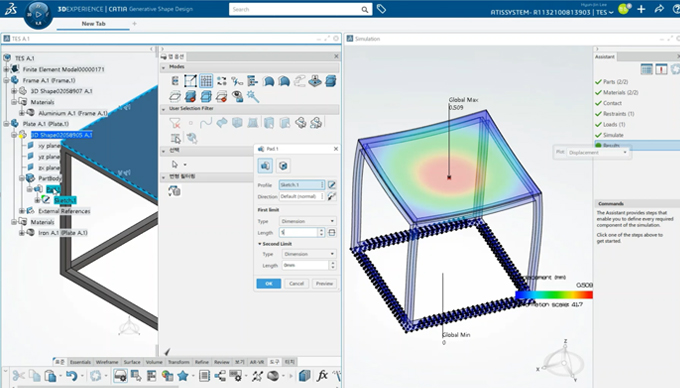The width and height of the screenshot is (680, 388).
Task: Click the Preview button in Pad dialog
Action: pos(324,284)
